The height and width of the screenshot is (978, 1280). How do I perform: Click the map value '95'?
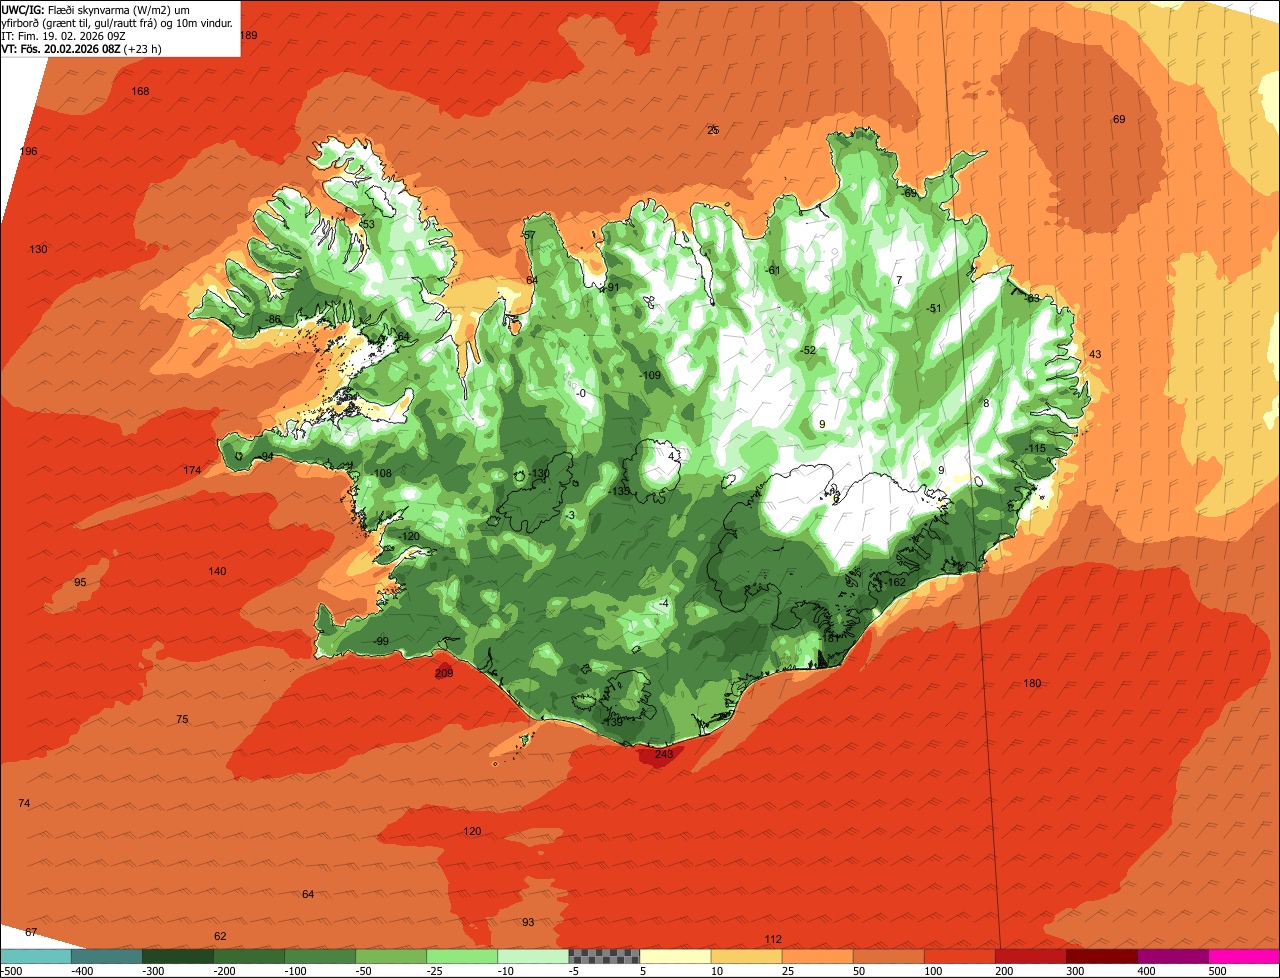tap(80, 582)
